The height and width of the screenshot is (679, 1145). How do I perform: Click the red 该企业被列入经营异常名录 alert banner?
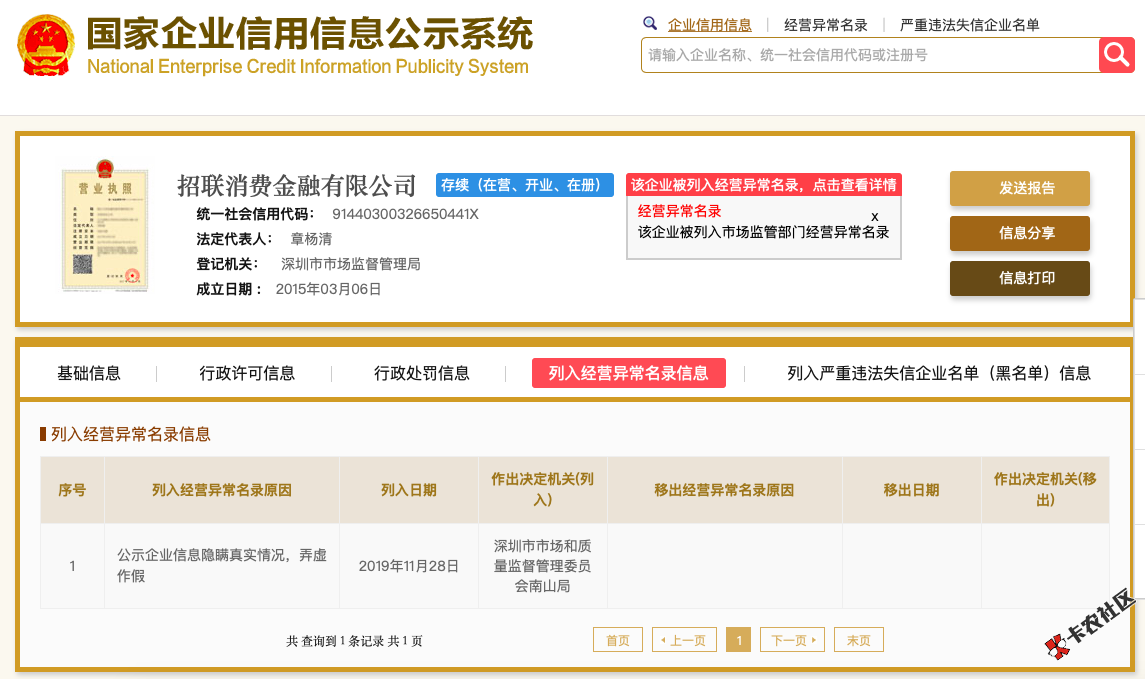[764, 185]
